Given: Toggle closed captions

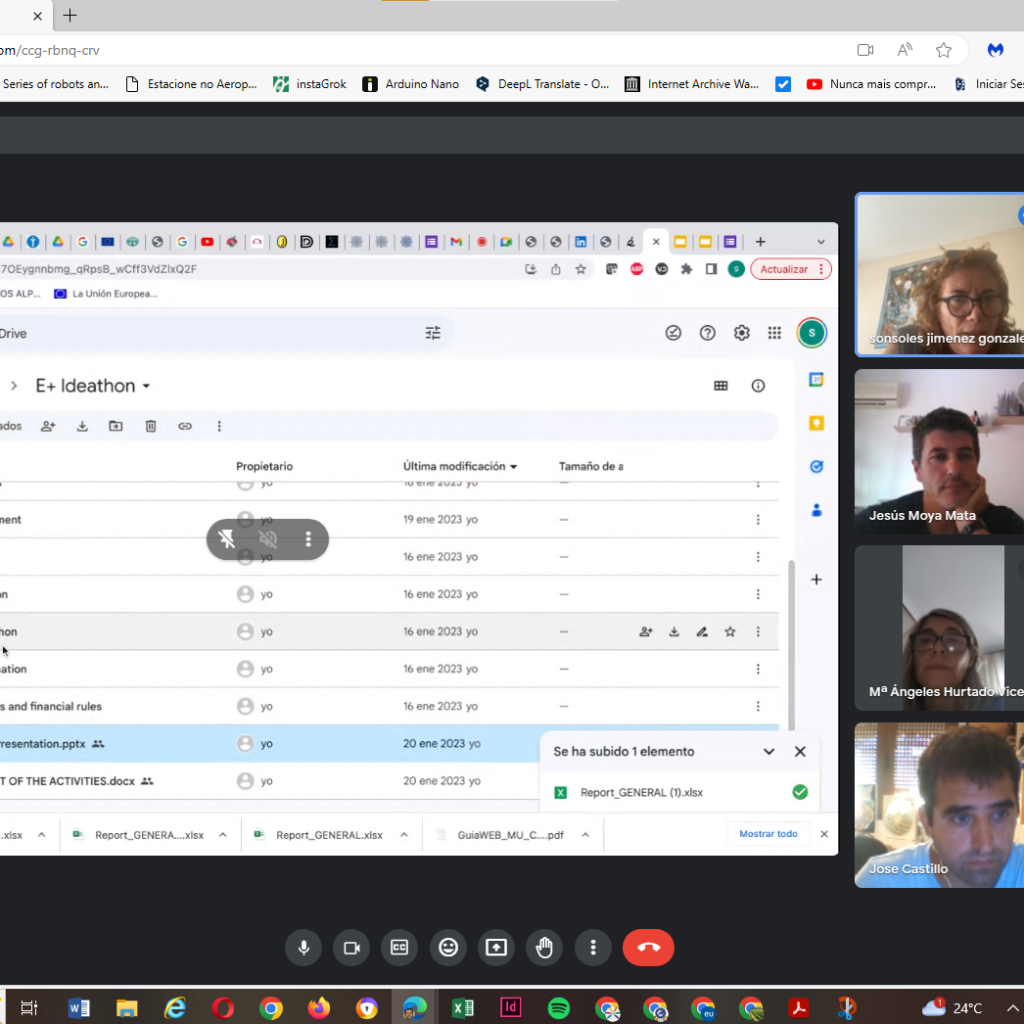Looking at the screenshot, I should click(x=399, y=948).
